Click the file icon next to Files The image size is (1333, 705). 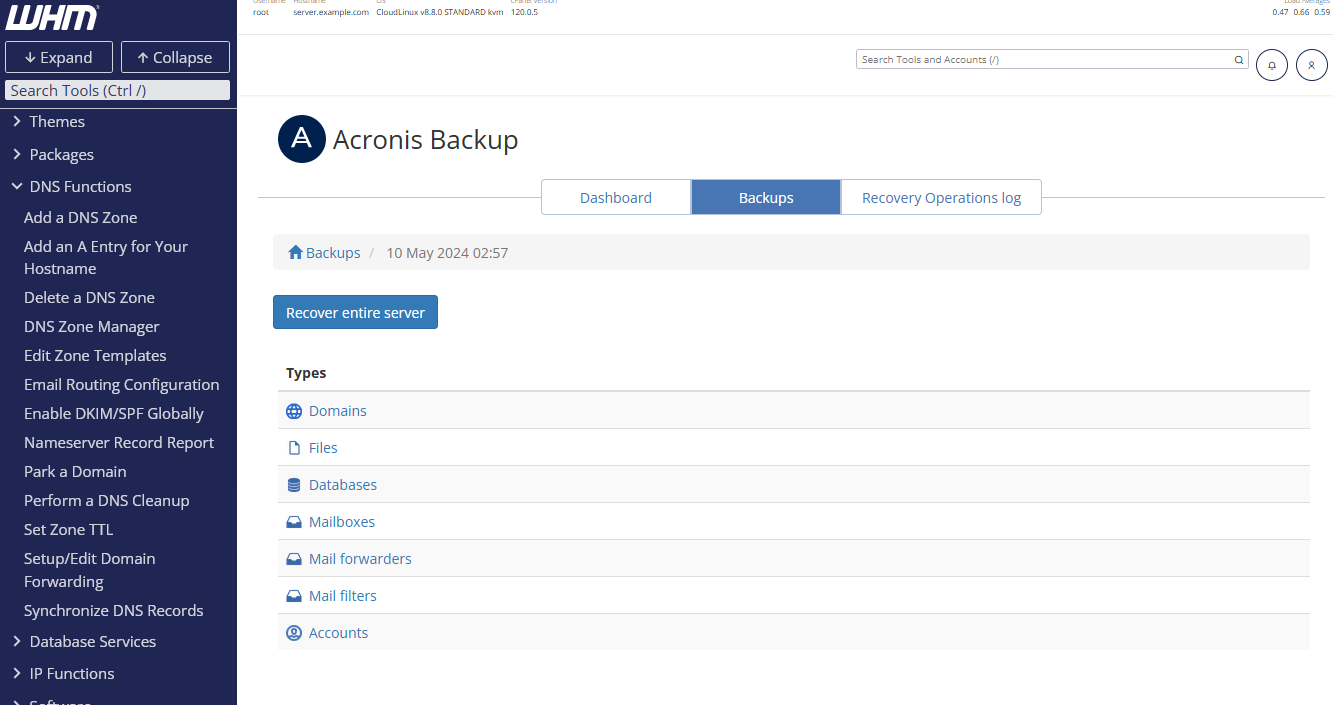coord(293,447)
